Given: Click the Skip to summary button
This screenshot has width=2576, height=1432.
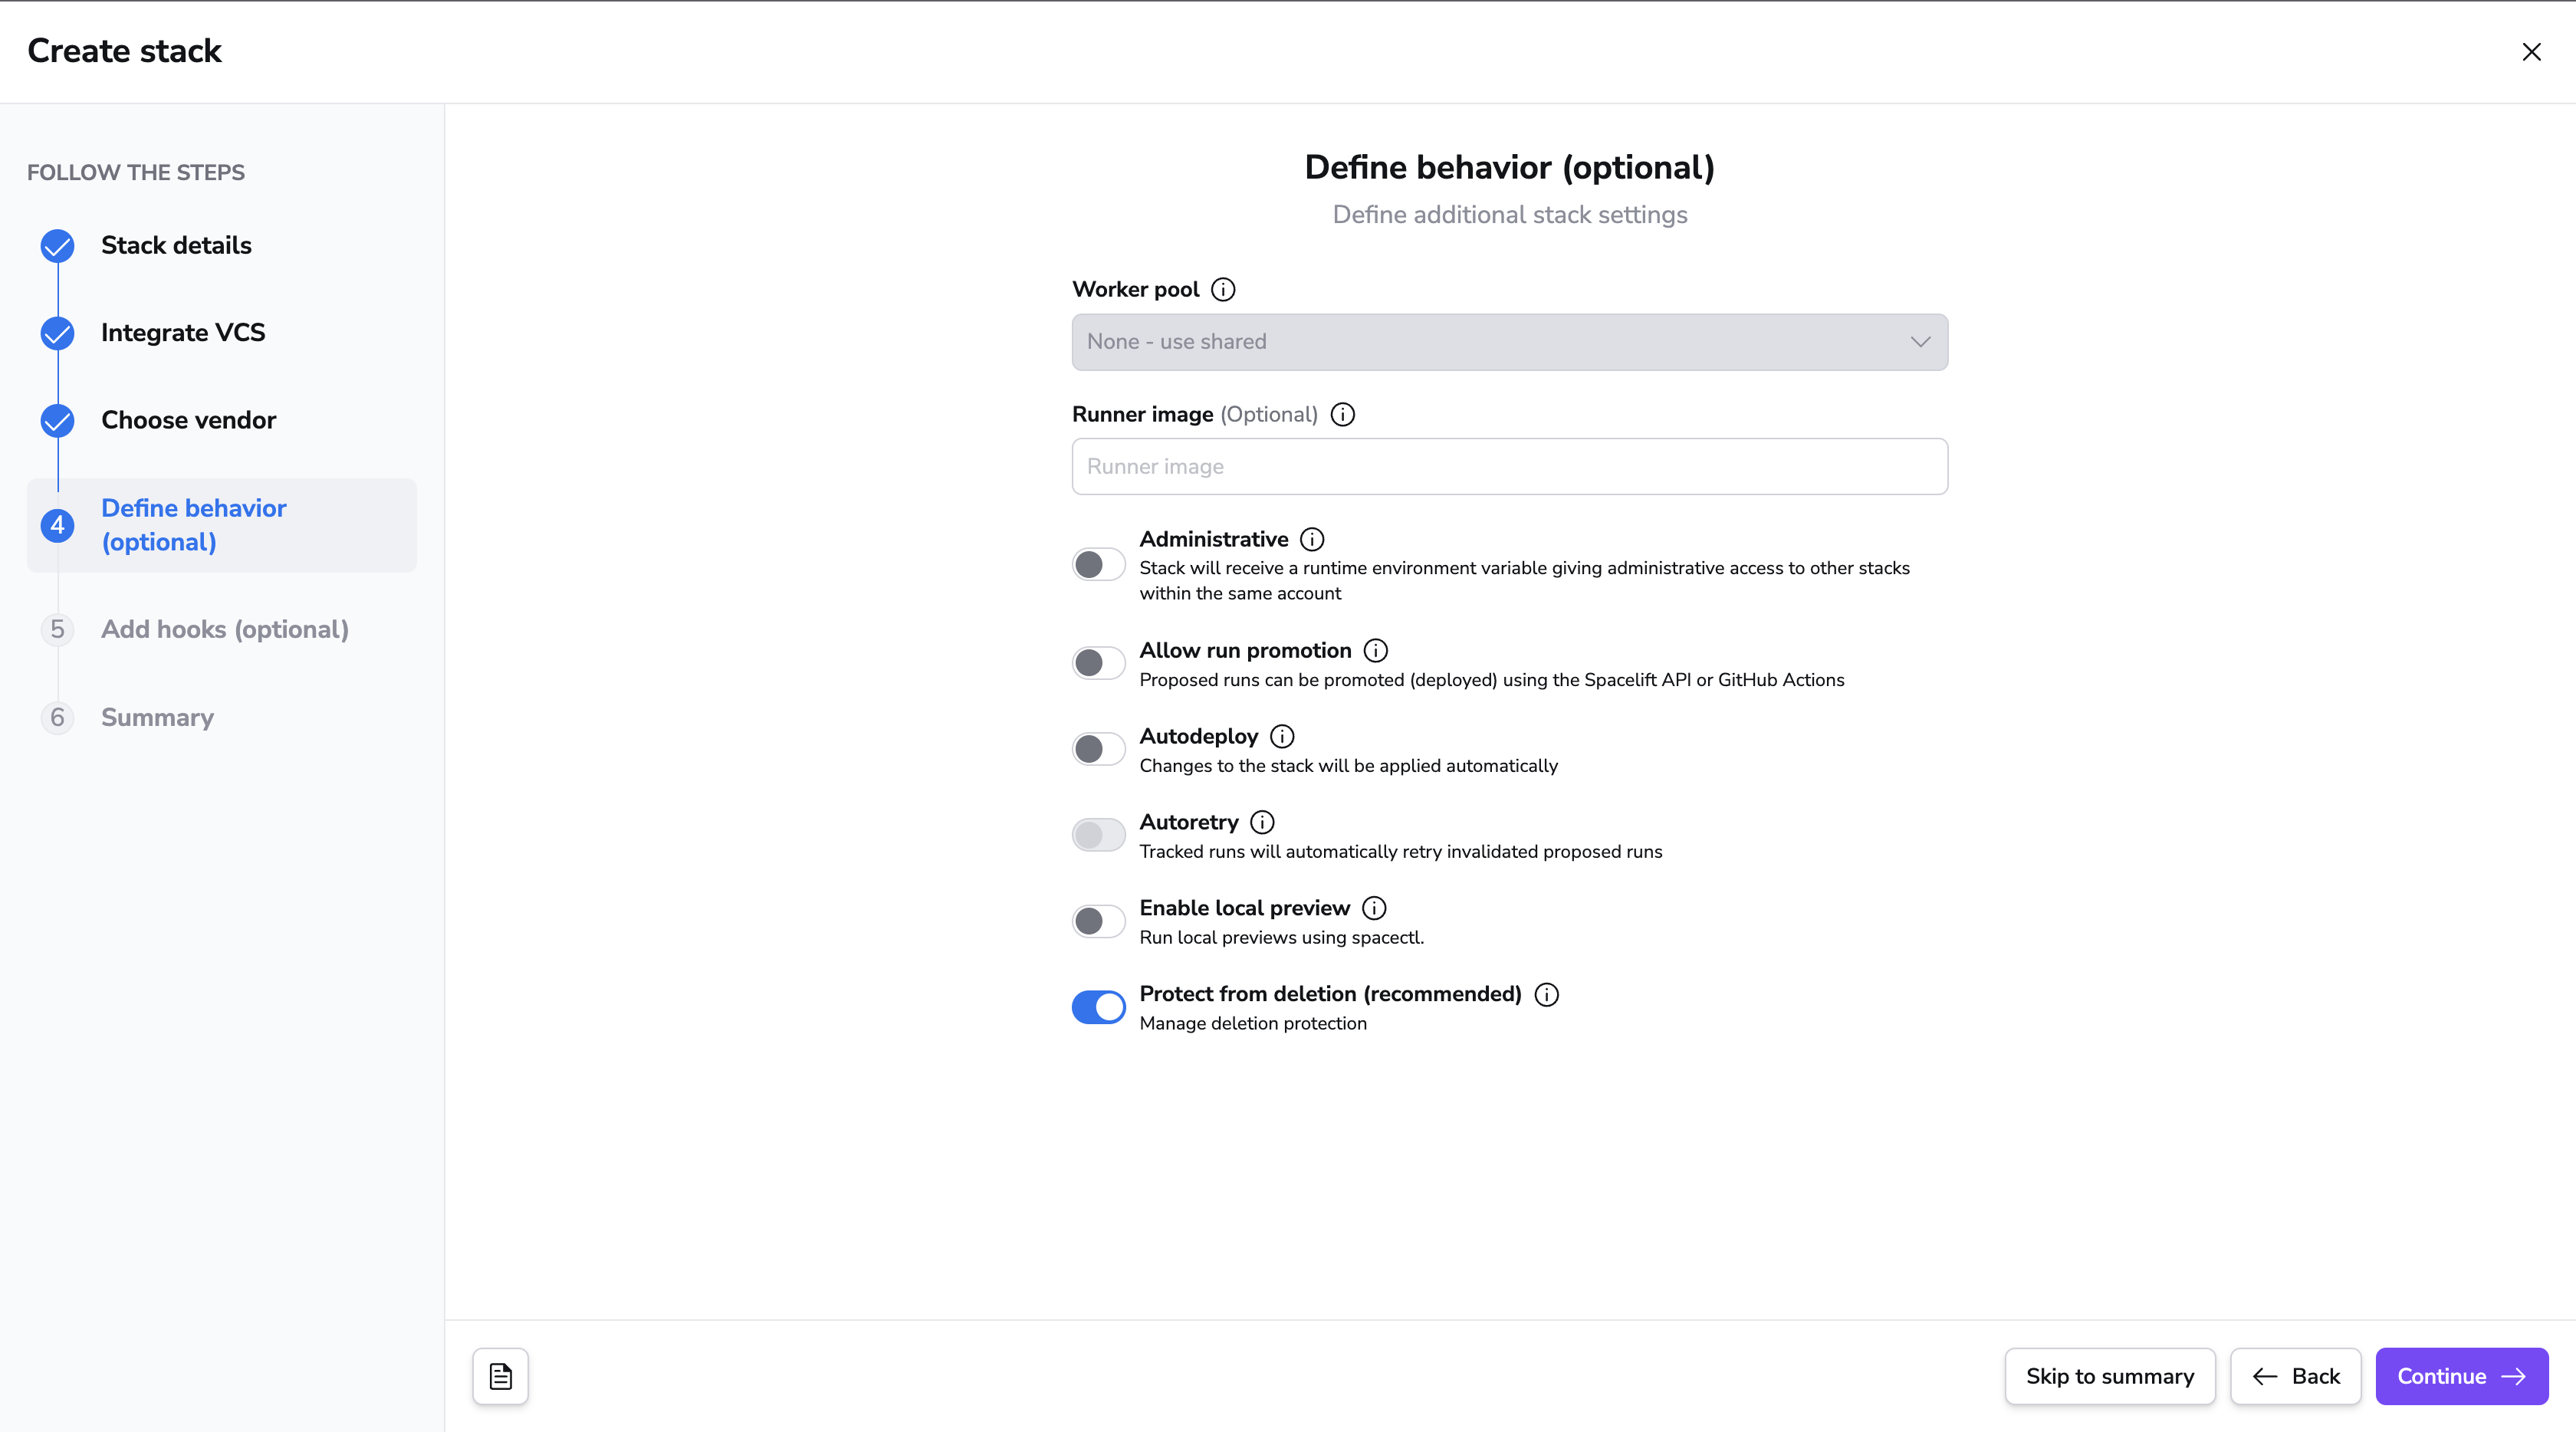Looking at the screenshot, I should pos(2110,1377).
